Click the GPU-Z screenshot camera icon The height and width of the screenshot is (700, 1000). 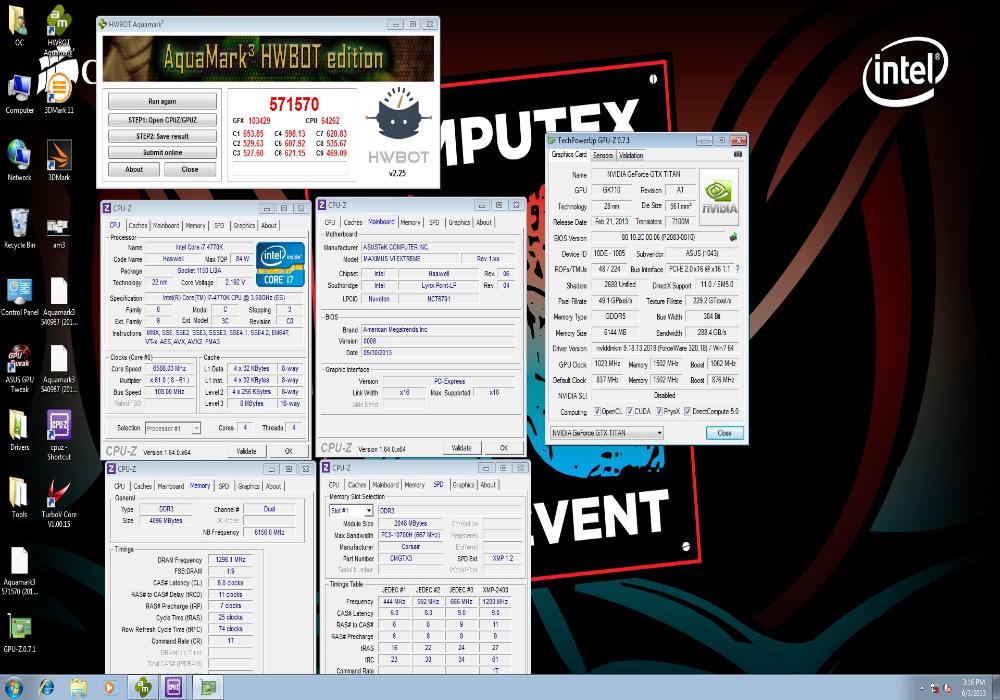[738, 154]
